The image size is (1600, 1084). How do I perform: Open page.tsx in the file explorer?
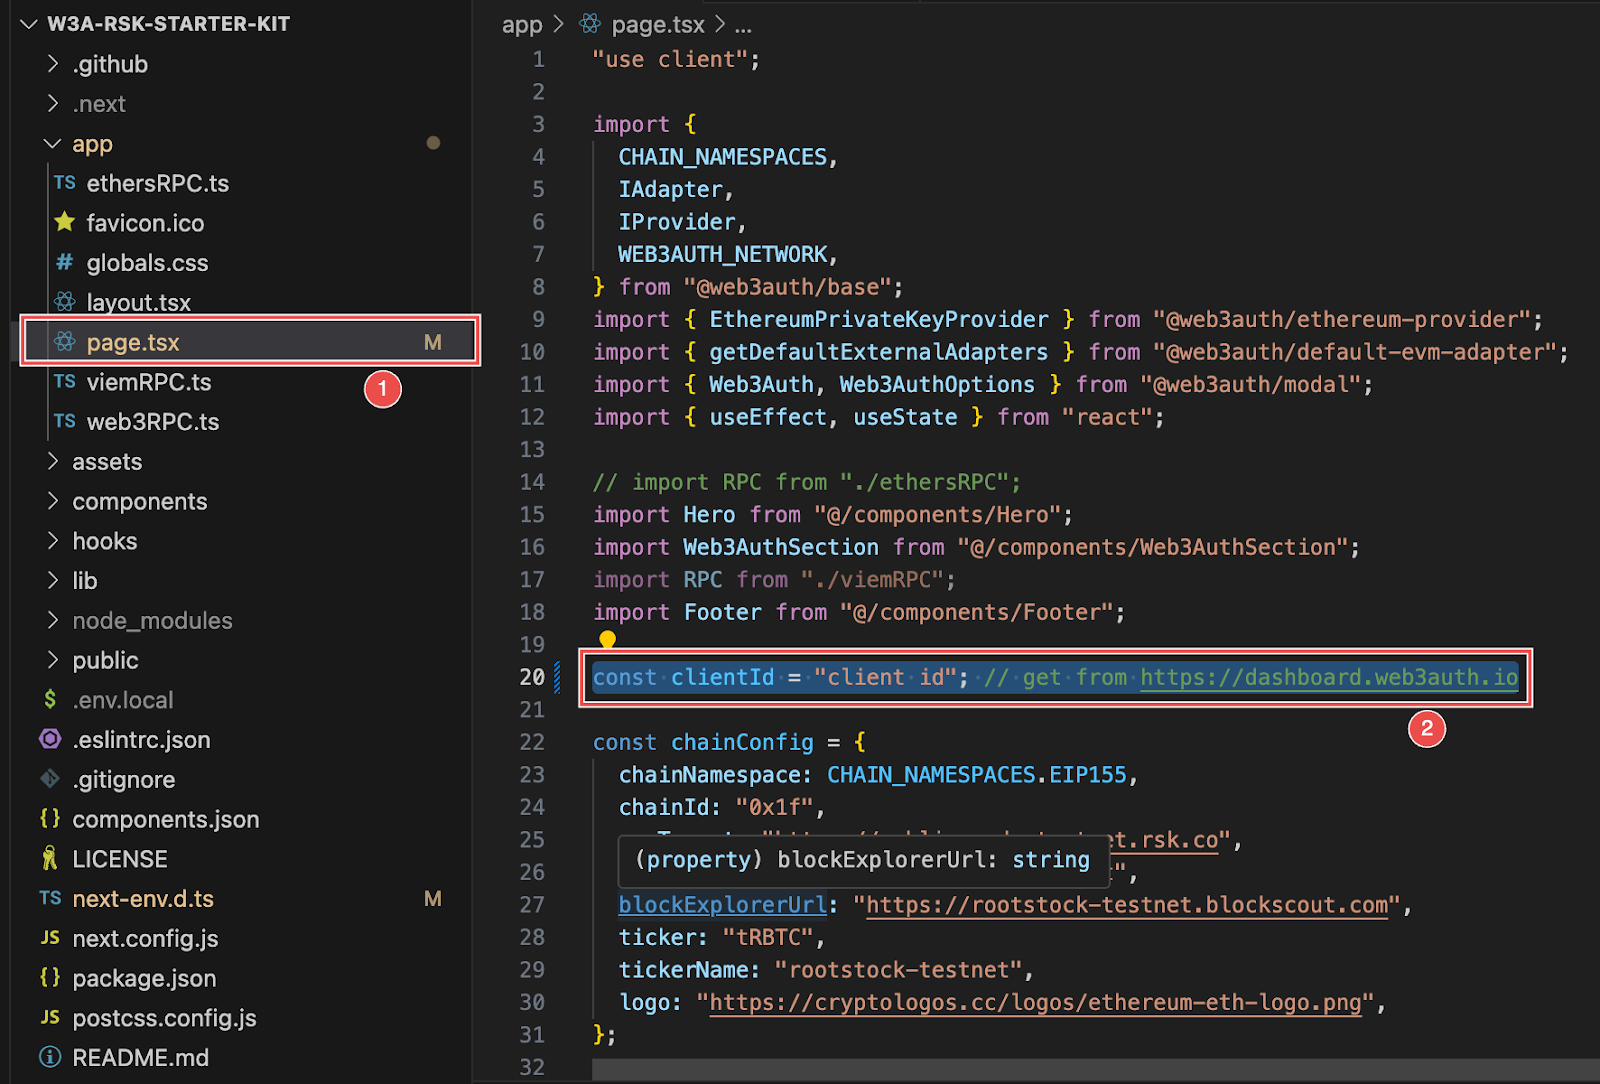133,342
